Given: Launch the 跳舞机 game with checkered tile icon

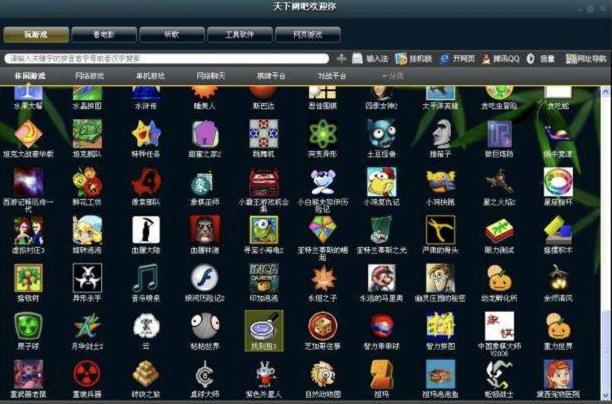Looking at the screenshot, I should coord(264,134).
